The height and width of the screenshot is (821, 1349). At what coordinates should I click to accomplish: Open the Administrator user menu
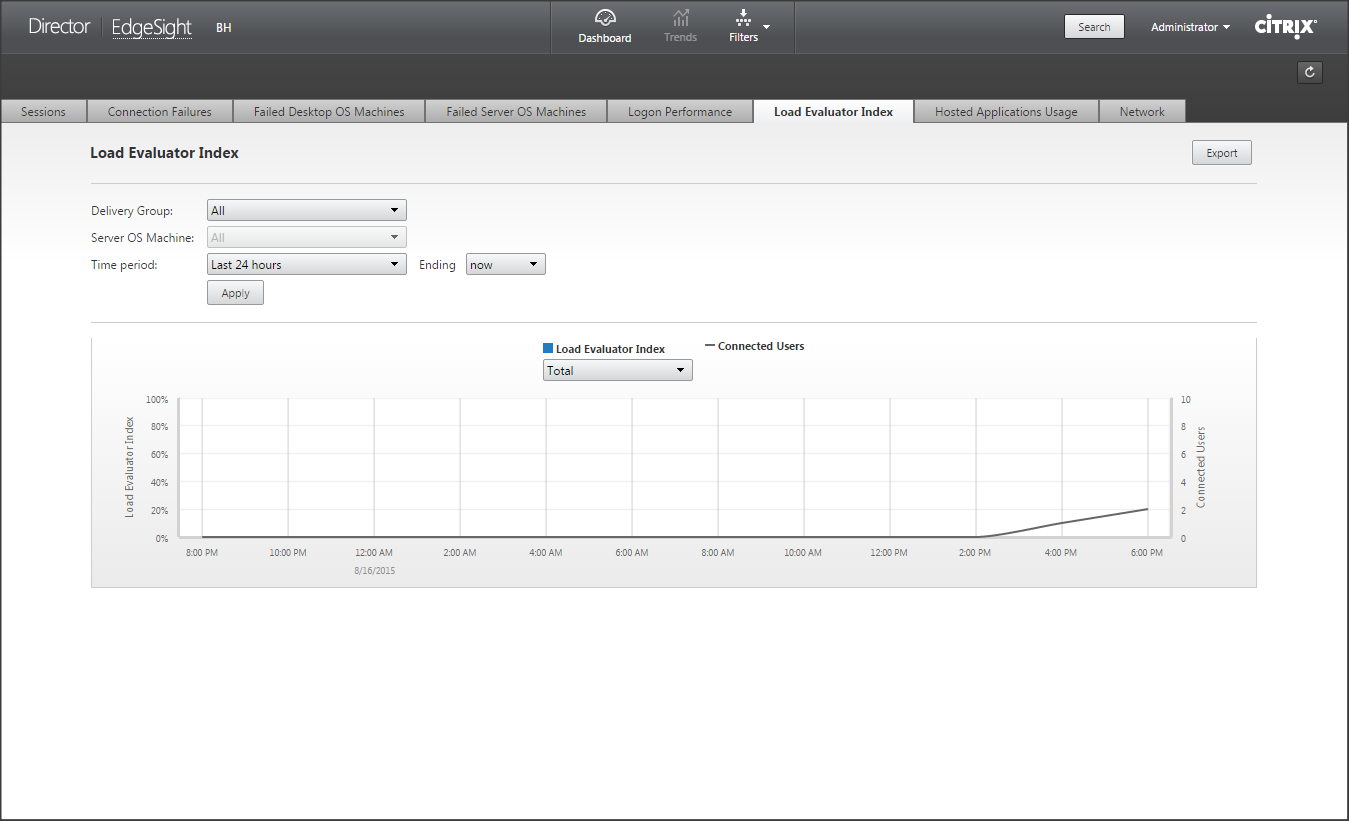(1190, 27)
